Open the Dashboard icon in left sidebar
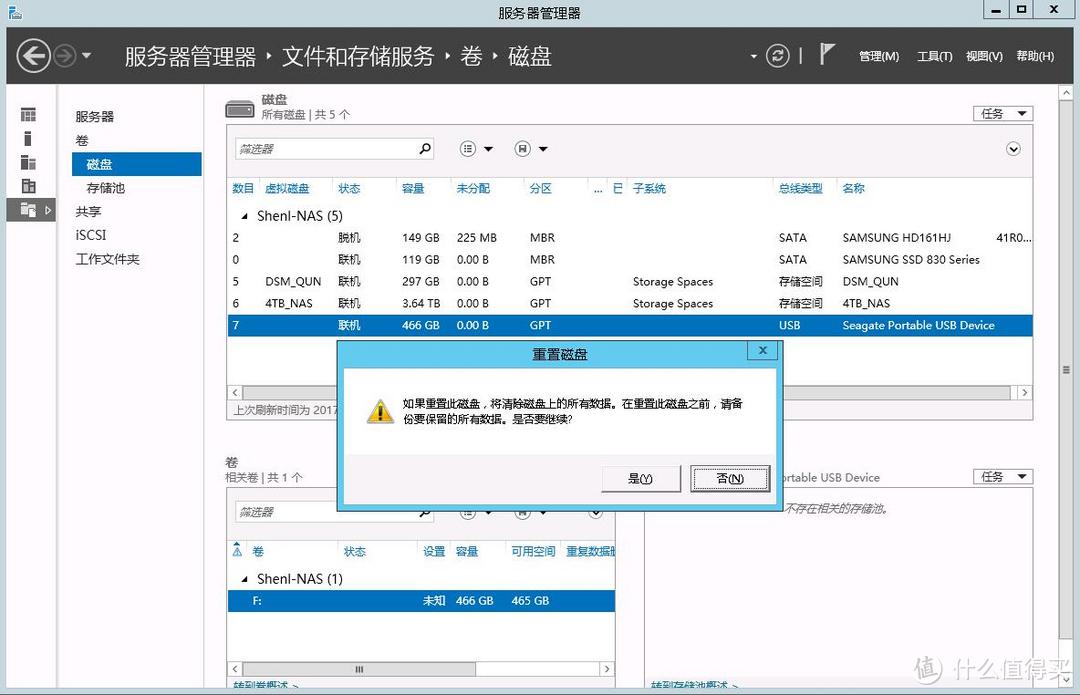This screenshot has width=1080, height=695. (x=29, y=114)
